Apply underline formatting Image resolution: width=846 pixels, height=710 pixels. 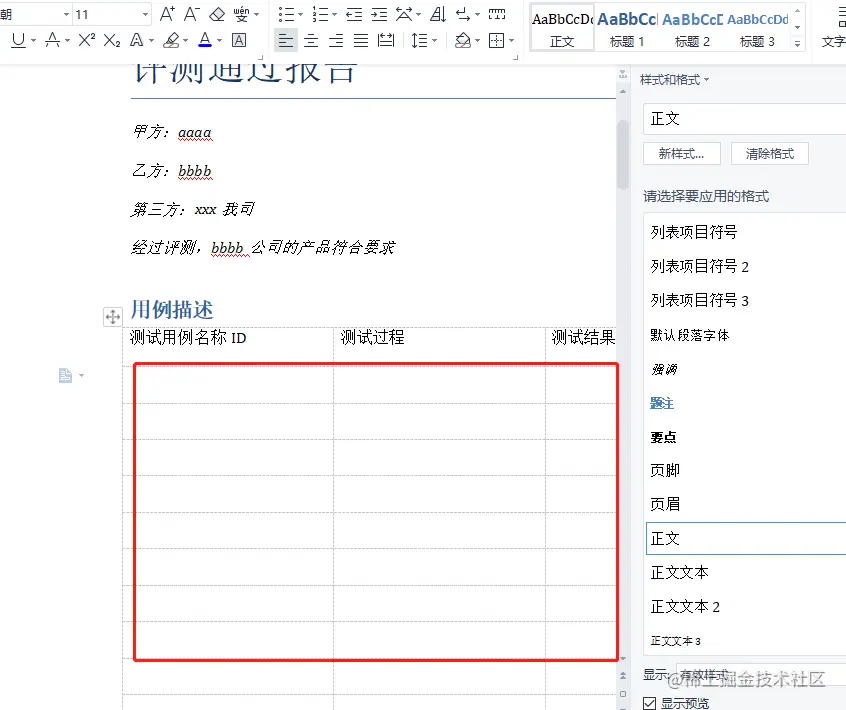pos(18,40)
